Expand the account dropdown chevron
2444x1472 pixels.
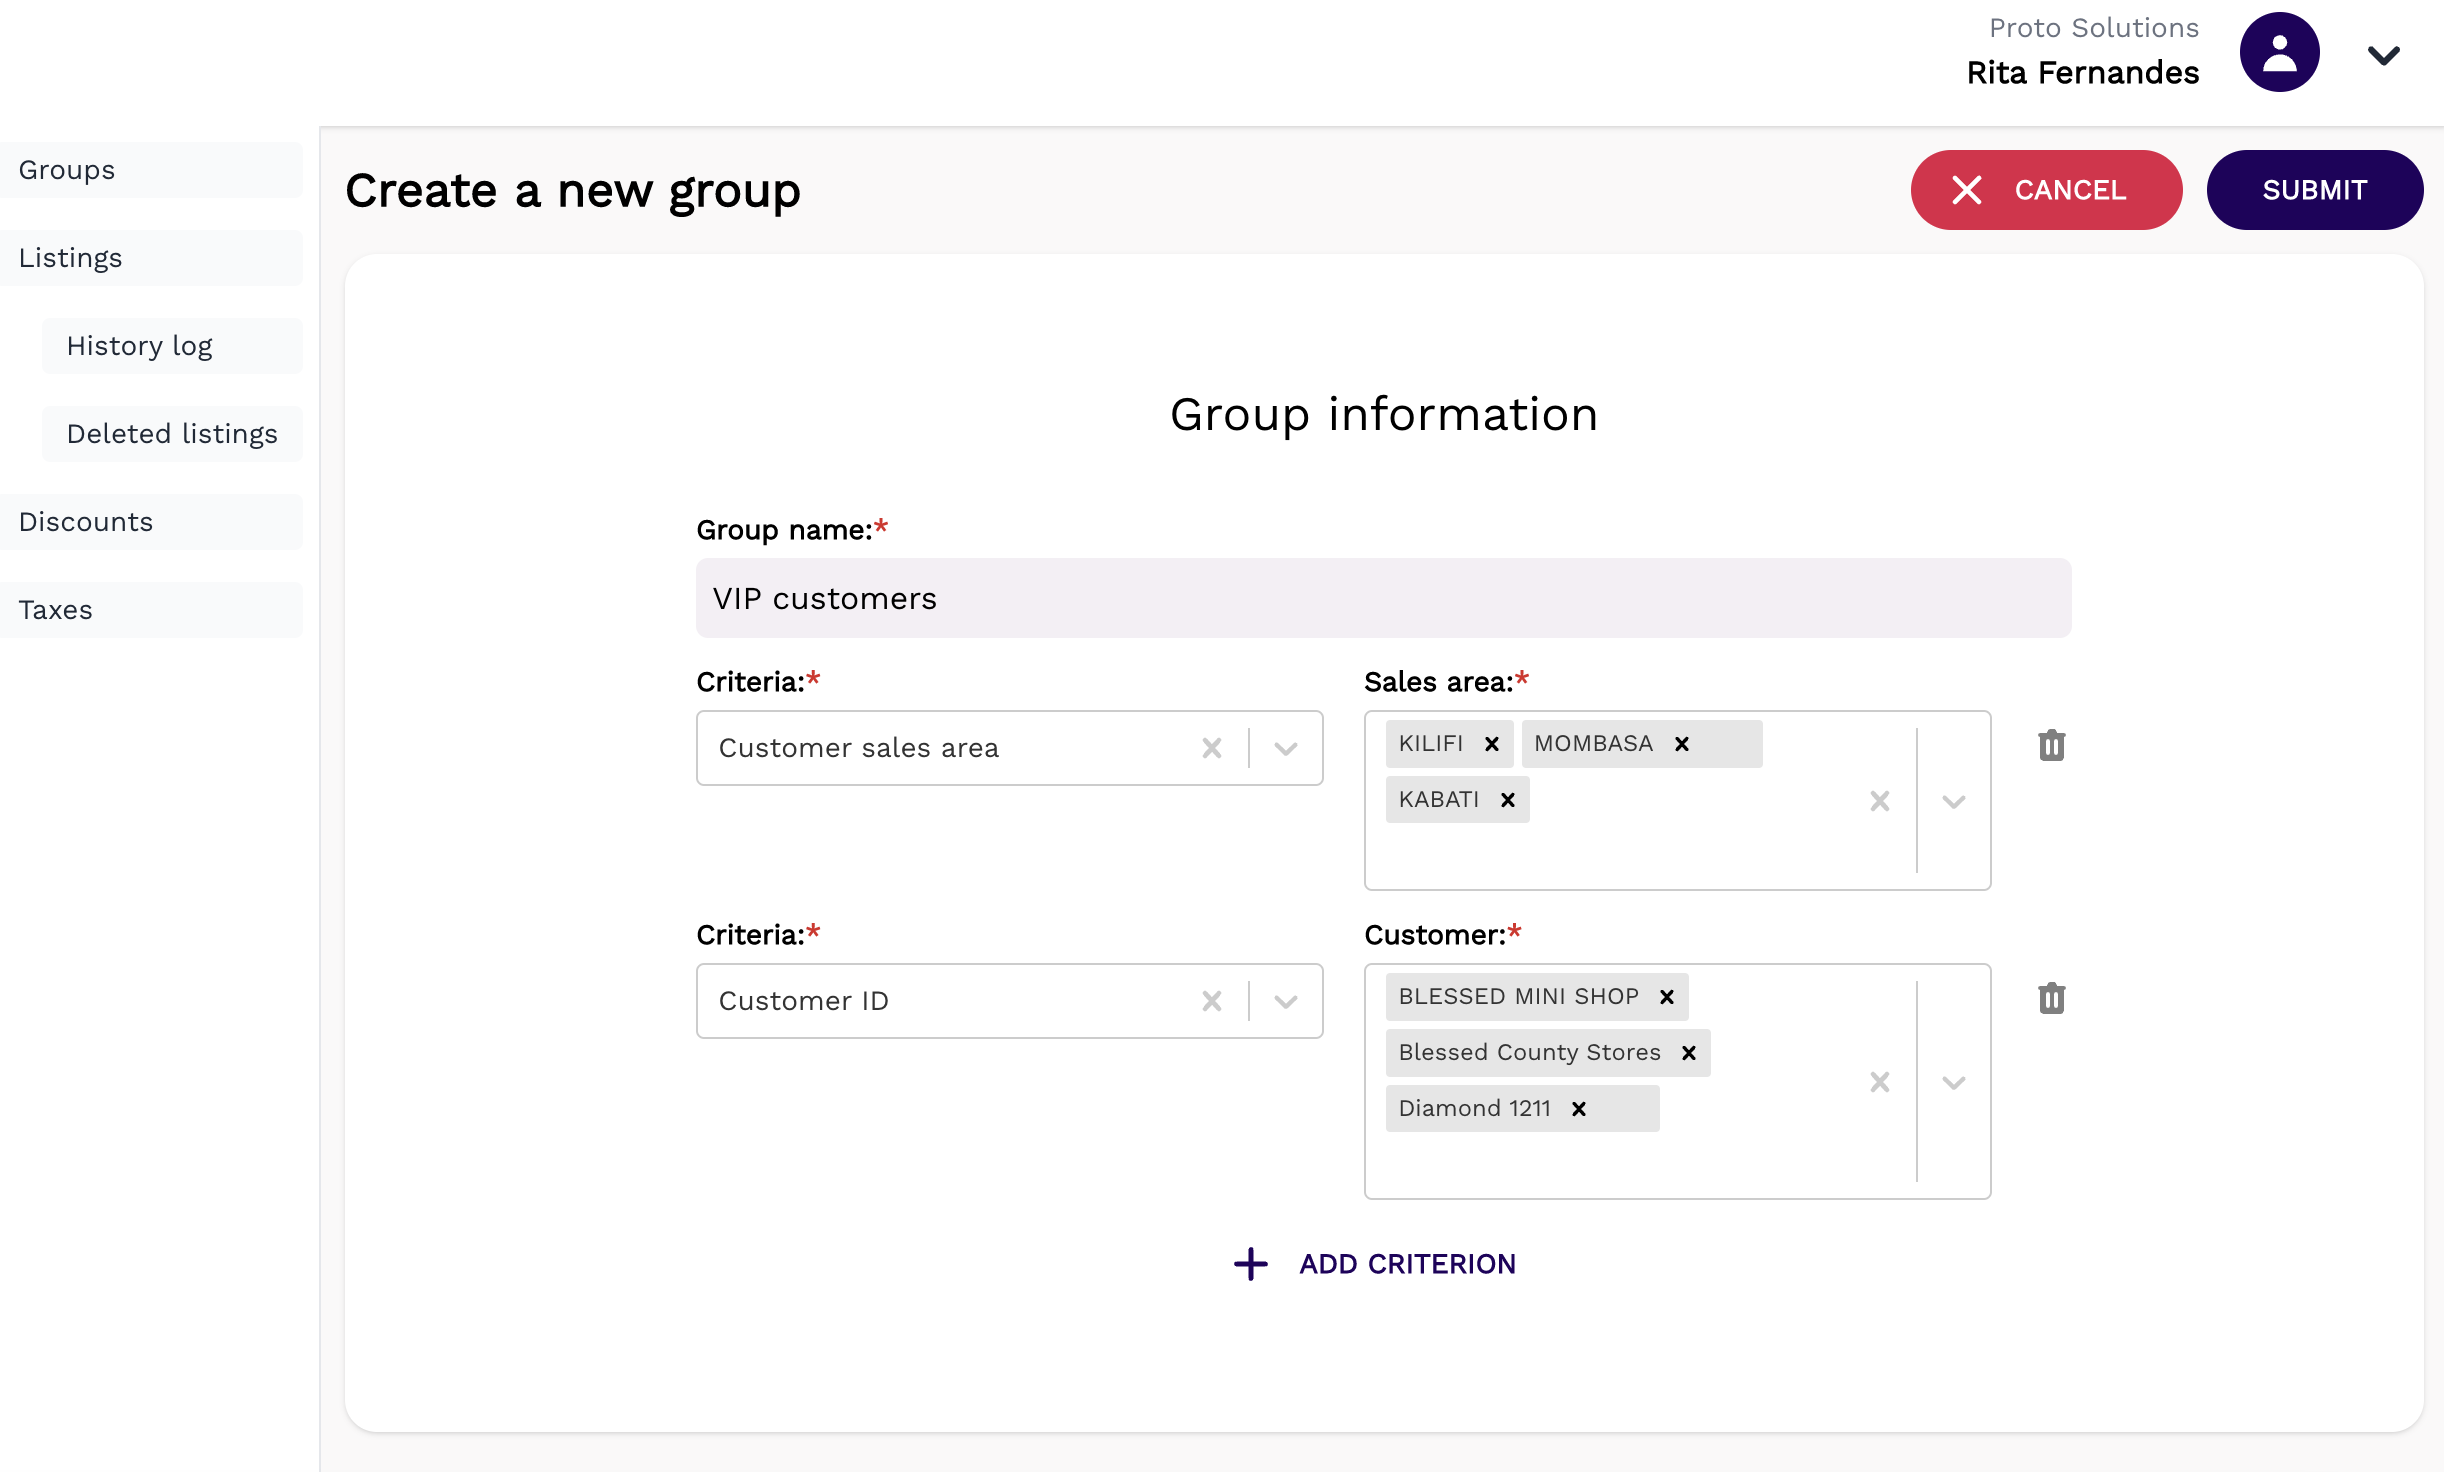coord(2384,56)
